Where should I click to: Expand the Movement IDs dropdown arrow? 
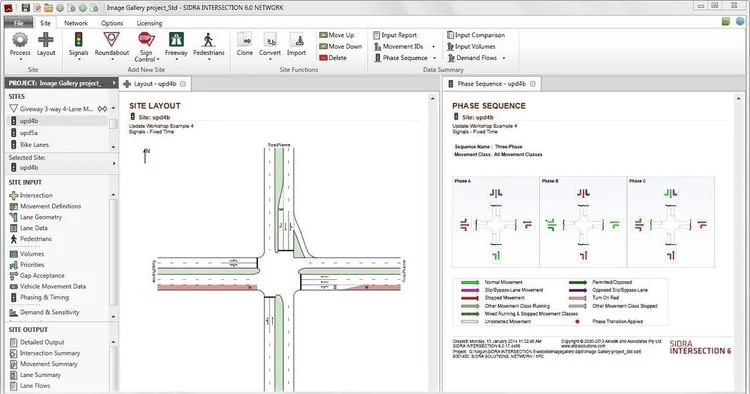(433, 46)
